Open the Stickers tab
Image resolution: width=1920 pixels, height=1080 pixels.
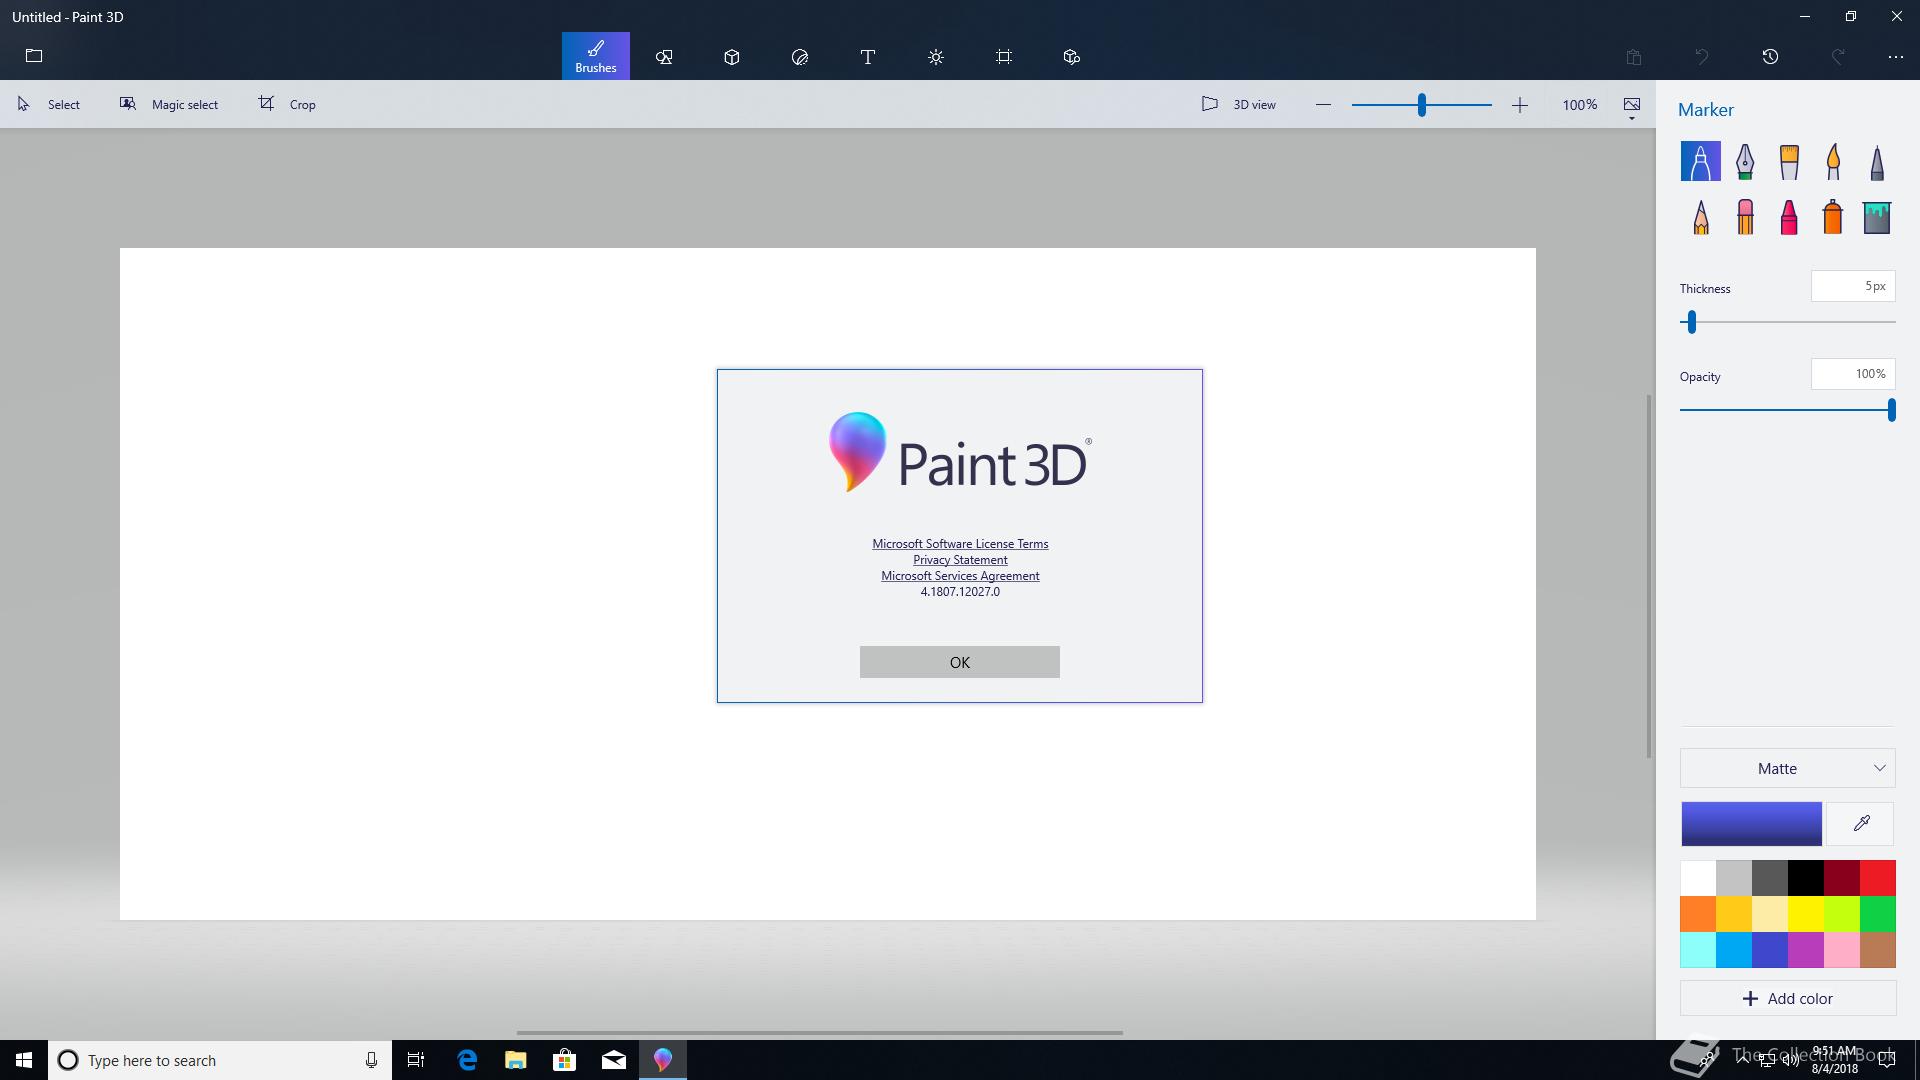(x=800, y=57)
